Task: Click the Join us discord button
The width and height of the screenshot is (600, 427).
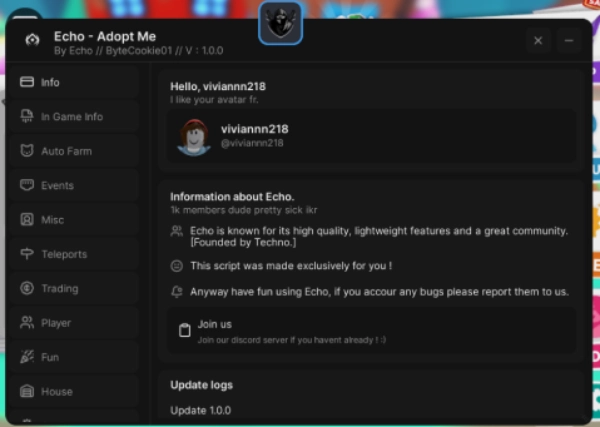Action: [372, 331]
